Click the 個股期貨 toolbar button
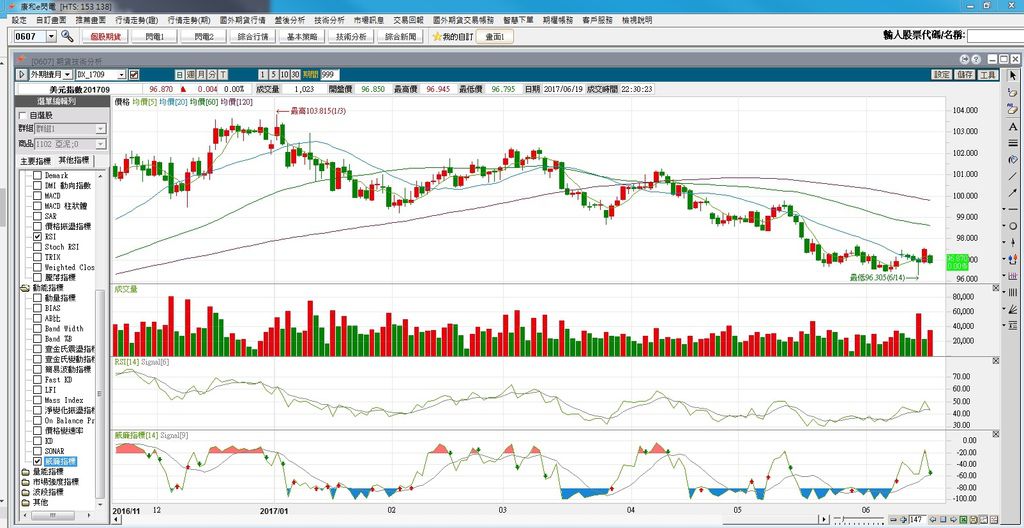This screenshot has width=1024, height=528. tap(106, 37)
